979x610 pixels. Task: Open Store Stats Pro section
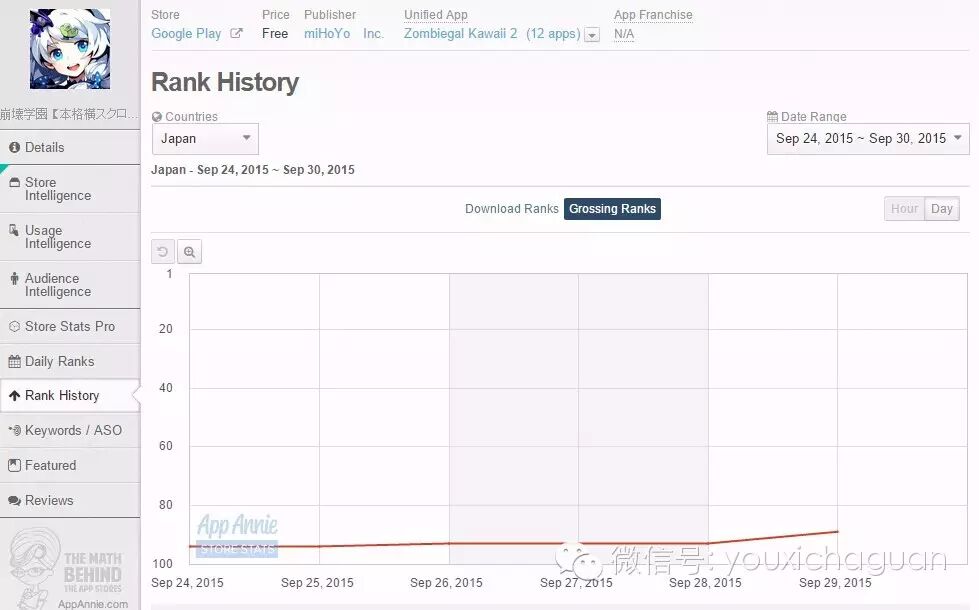[x=70, y=327]
